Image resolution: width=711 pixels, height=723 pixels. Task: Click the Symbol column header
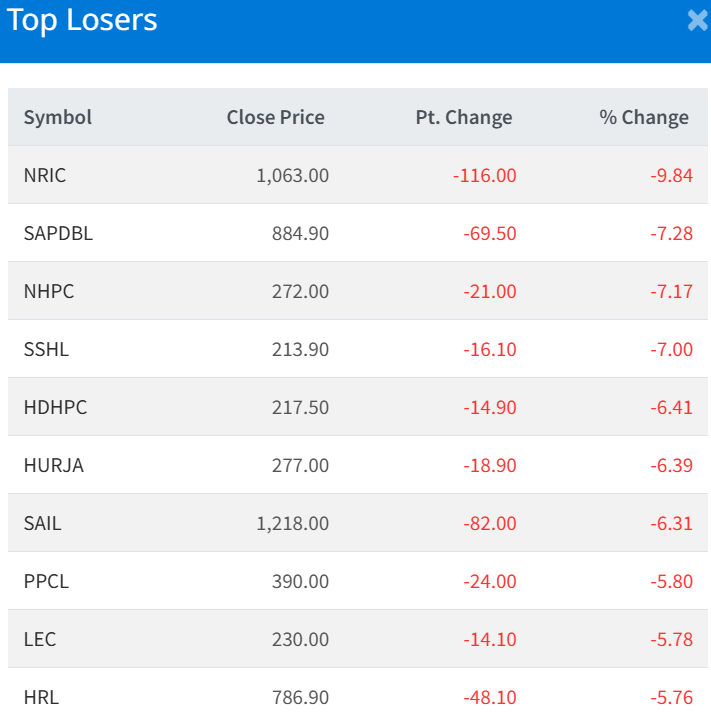click(x=58, y=117)
